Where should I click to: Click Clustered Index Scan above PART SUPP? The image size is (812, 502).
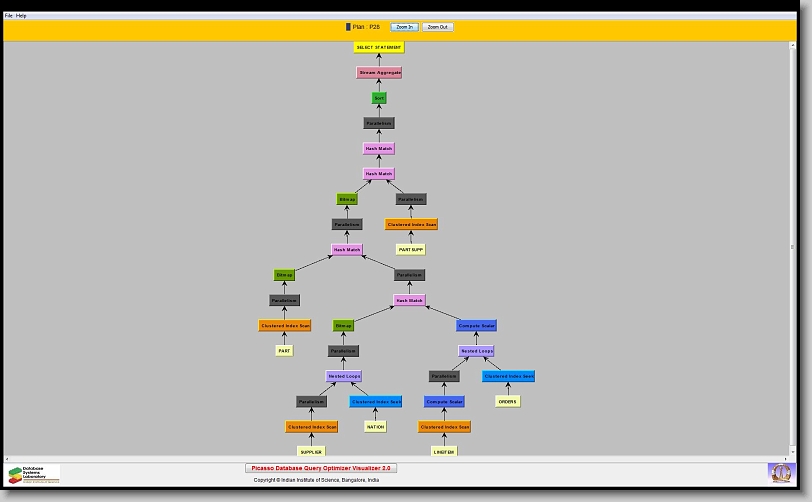tap(411, 225)
